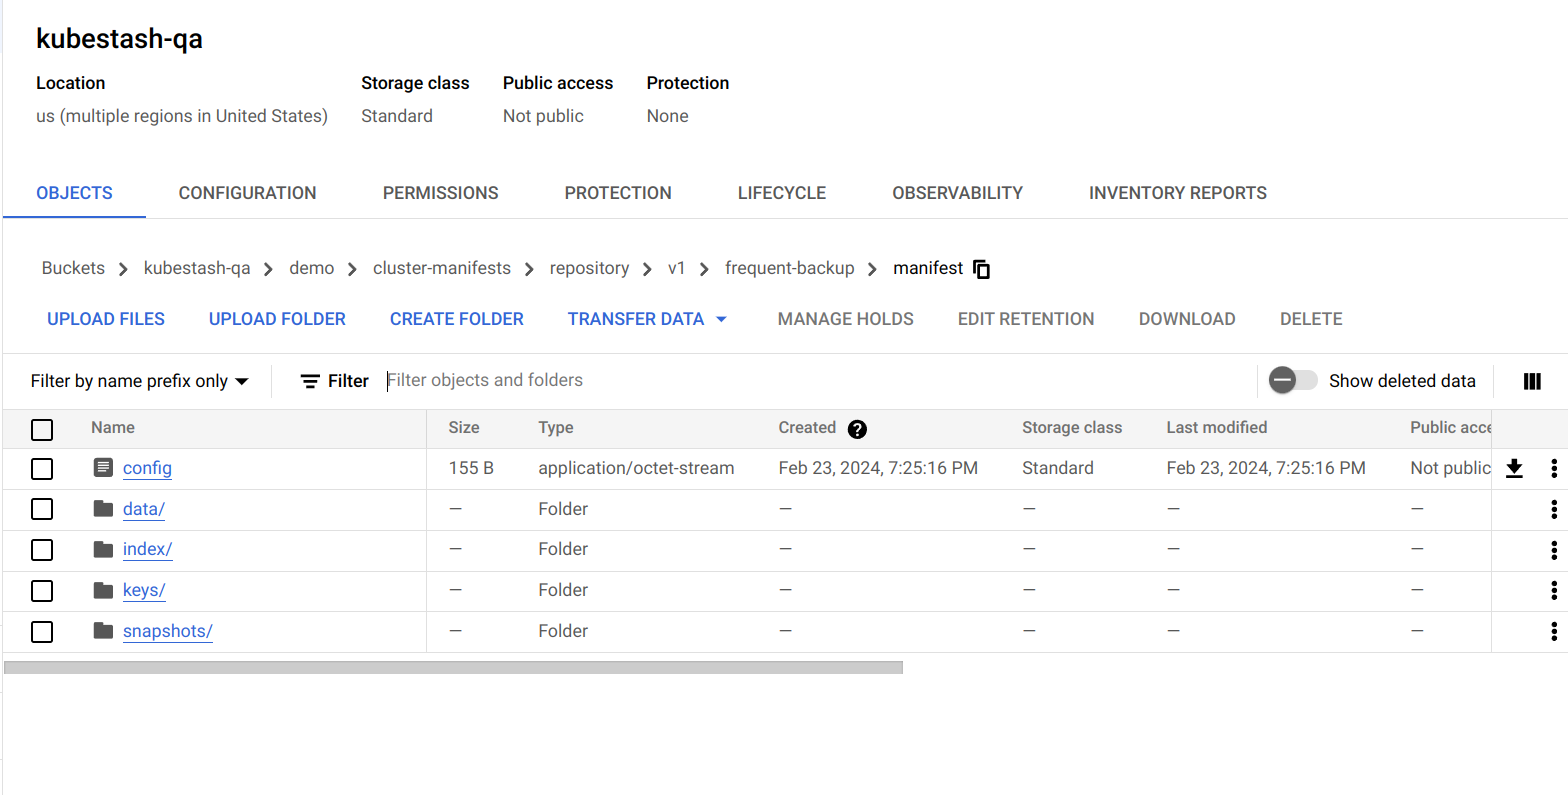Screen dimensions: 1568x795
Task: Click the Upload Files button
Action: coord(106,319)
